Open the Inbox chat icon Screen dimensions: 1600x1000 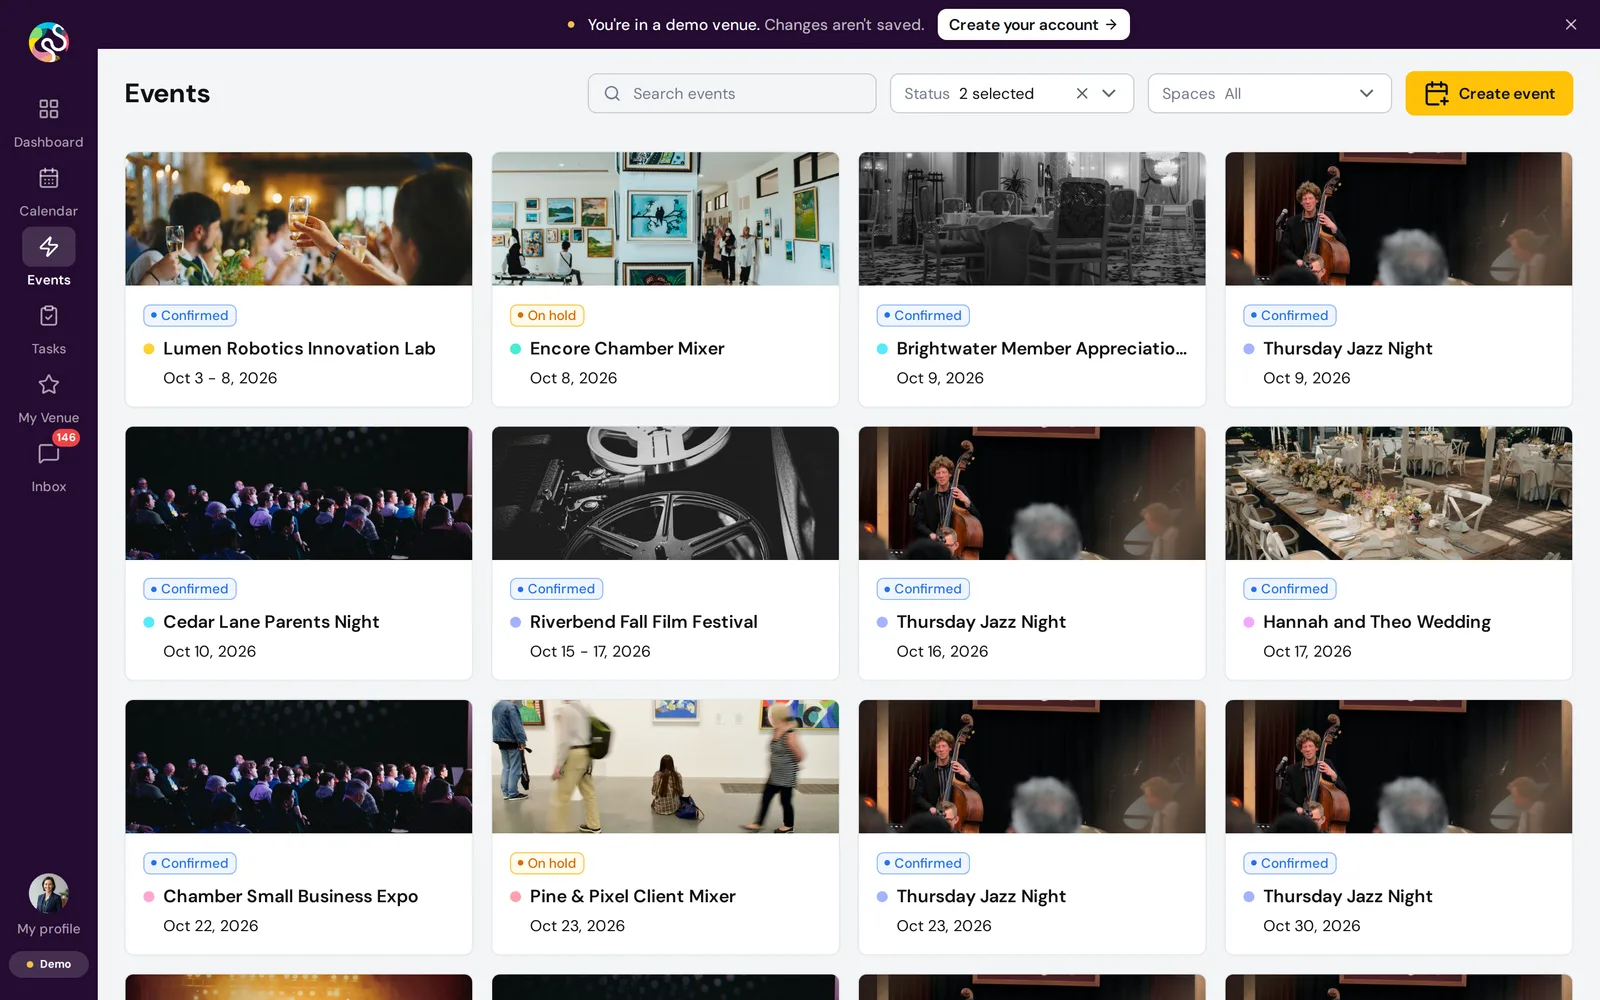48,454
